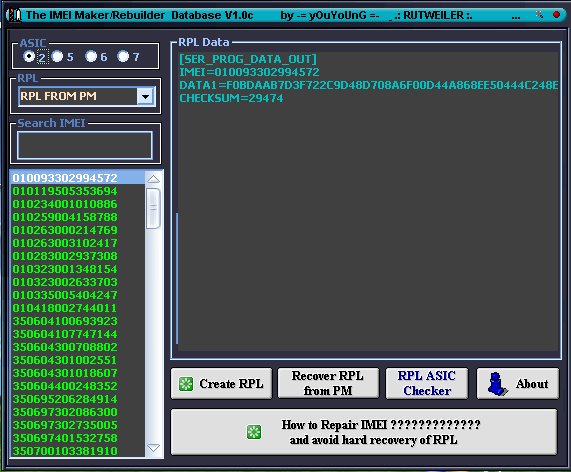Select IMEI 350695206284914 in list

78,399
